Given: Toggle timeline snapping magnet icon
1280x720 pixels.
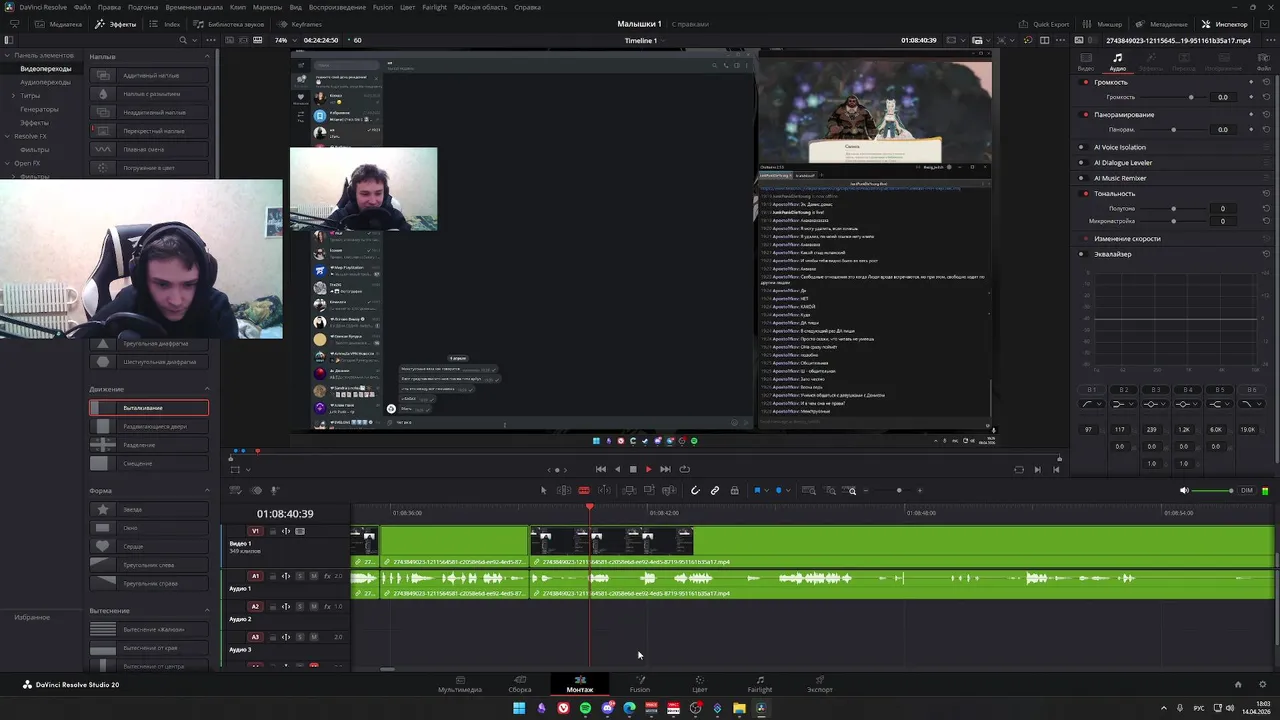Looking at the screenshot, I should (695, 490).
